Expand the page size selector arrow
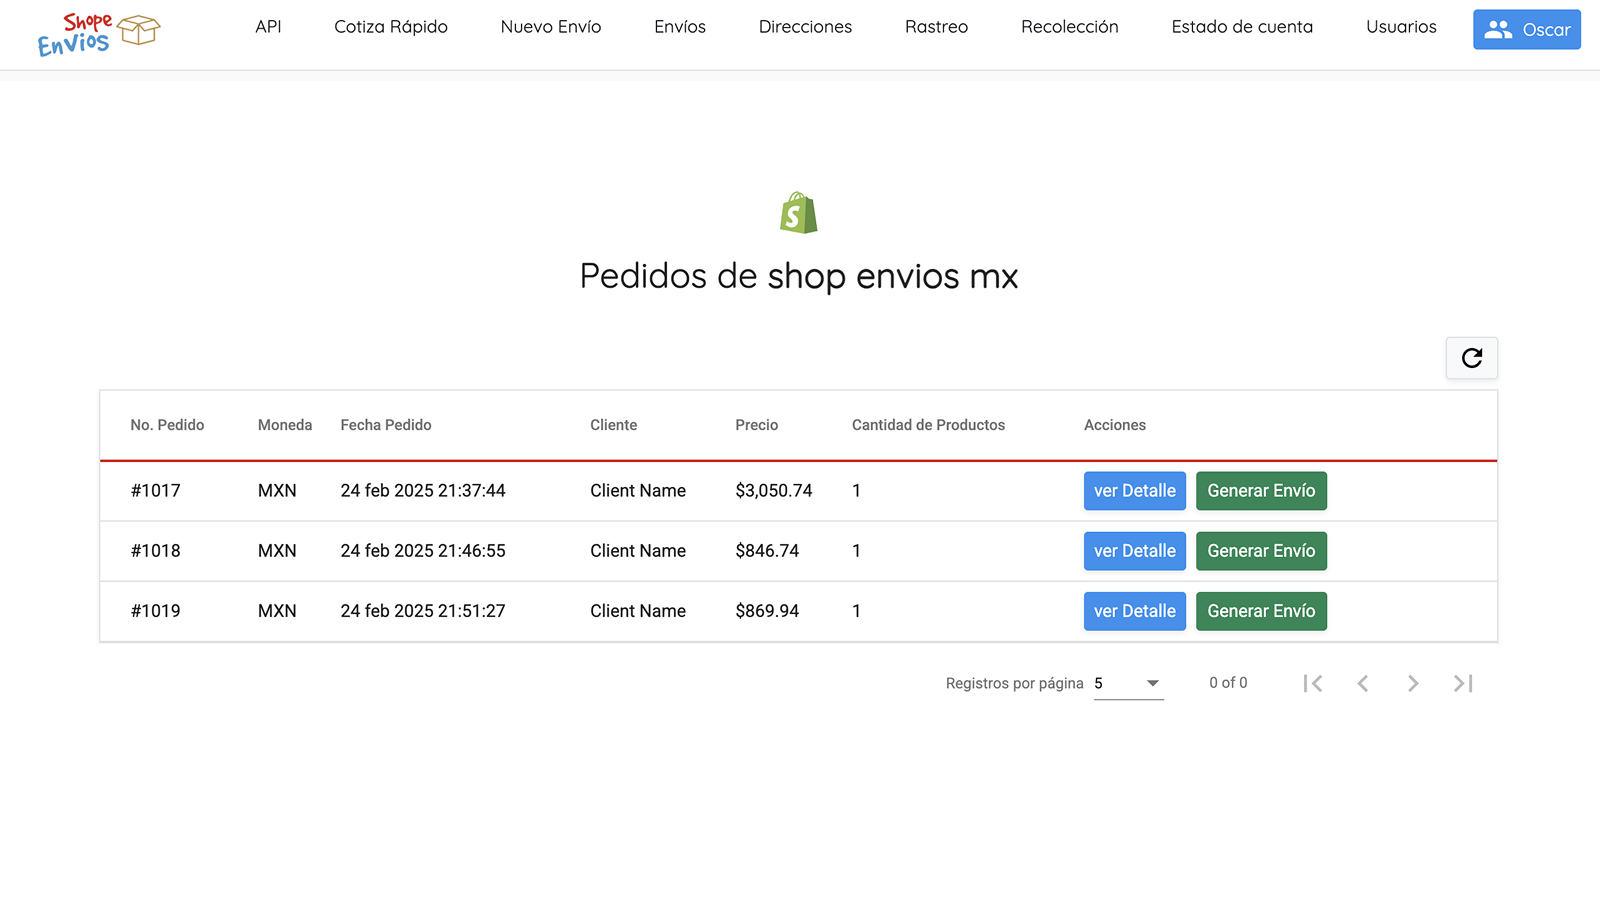Viewport: 1600px width, 900px height. click(1153, 683)
